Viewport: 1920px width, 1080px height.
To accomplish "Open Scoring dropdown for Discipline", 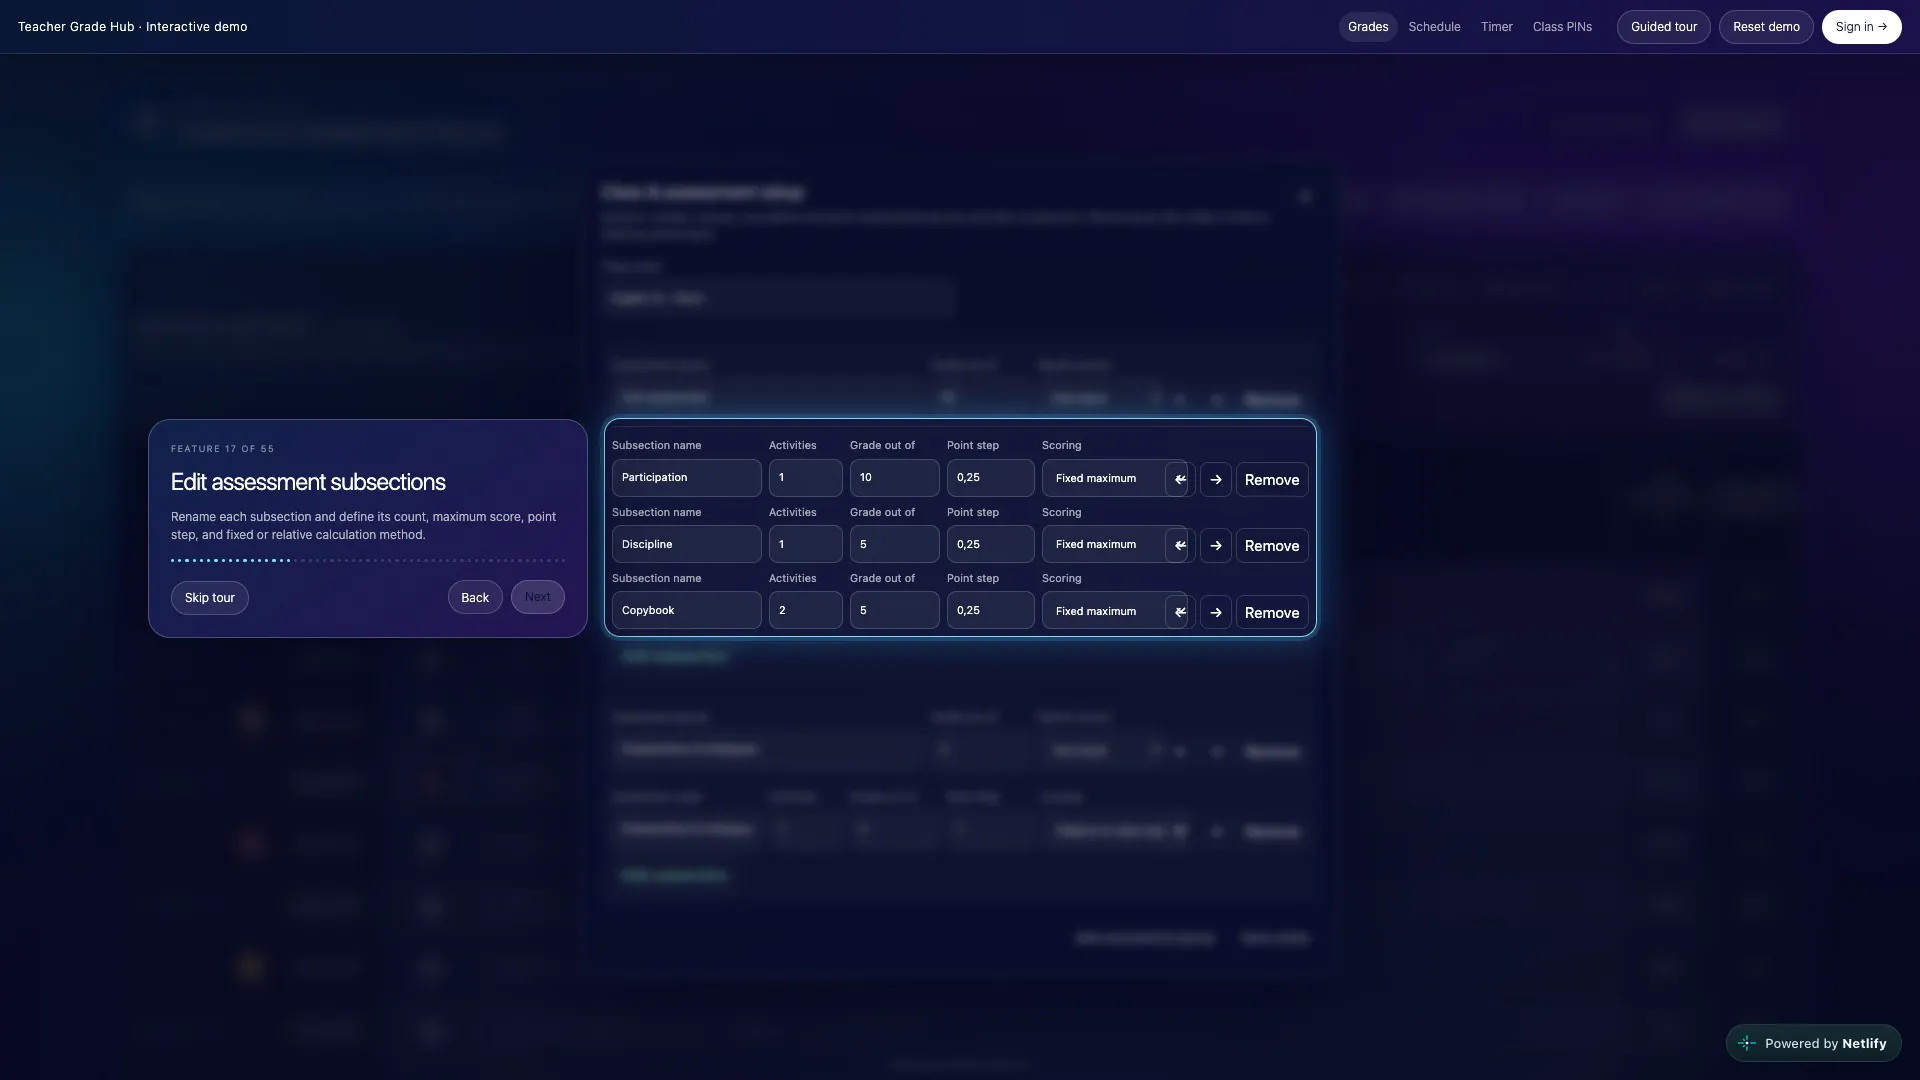I will [x=1114, y=544].
